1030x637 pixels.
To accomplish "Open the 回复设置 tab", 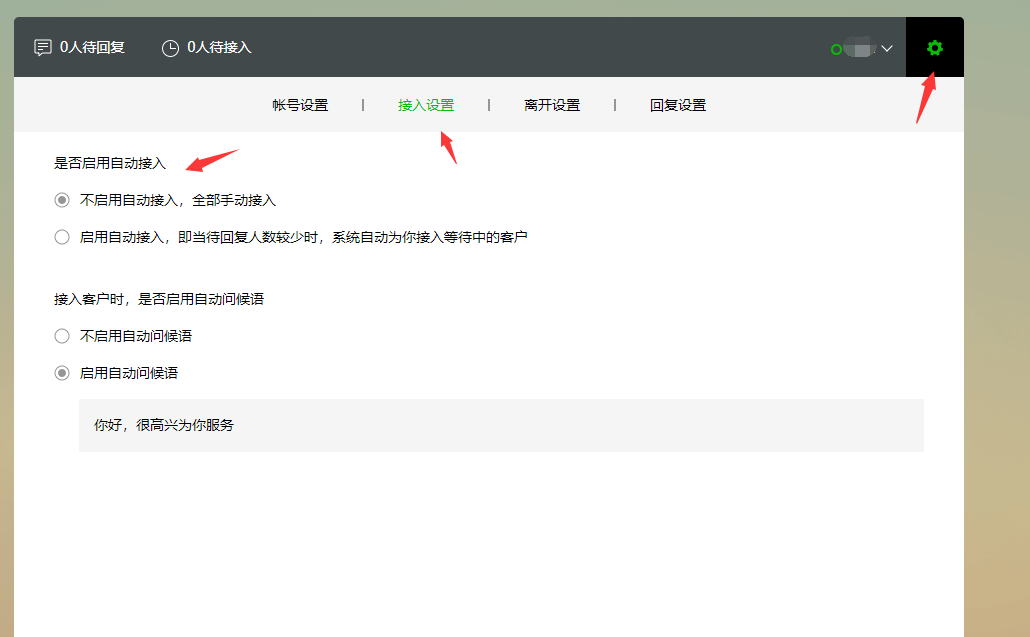I will click(678, 105).
